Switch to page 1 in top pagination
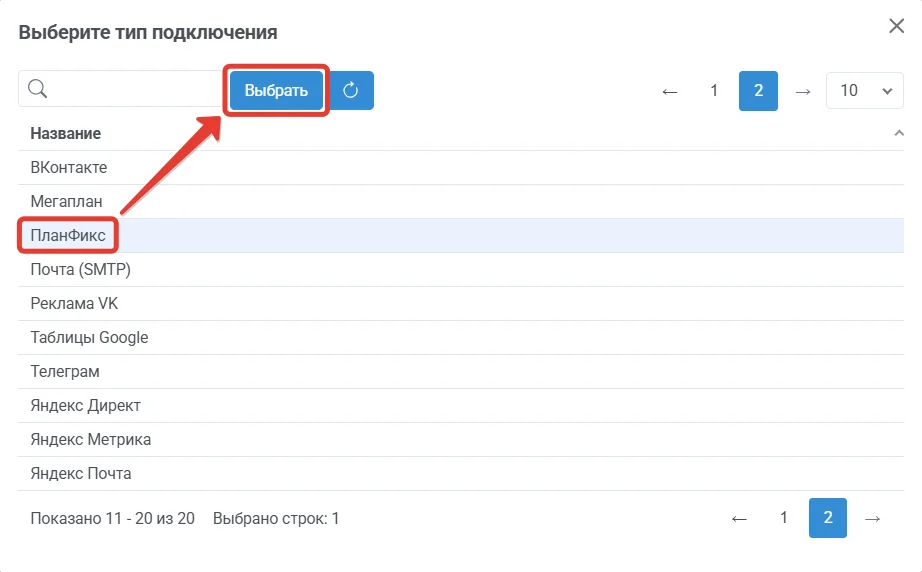The image size is (922, 572). (x=714, y=91)
